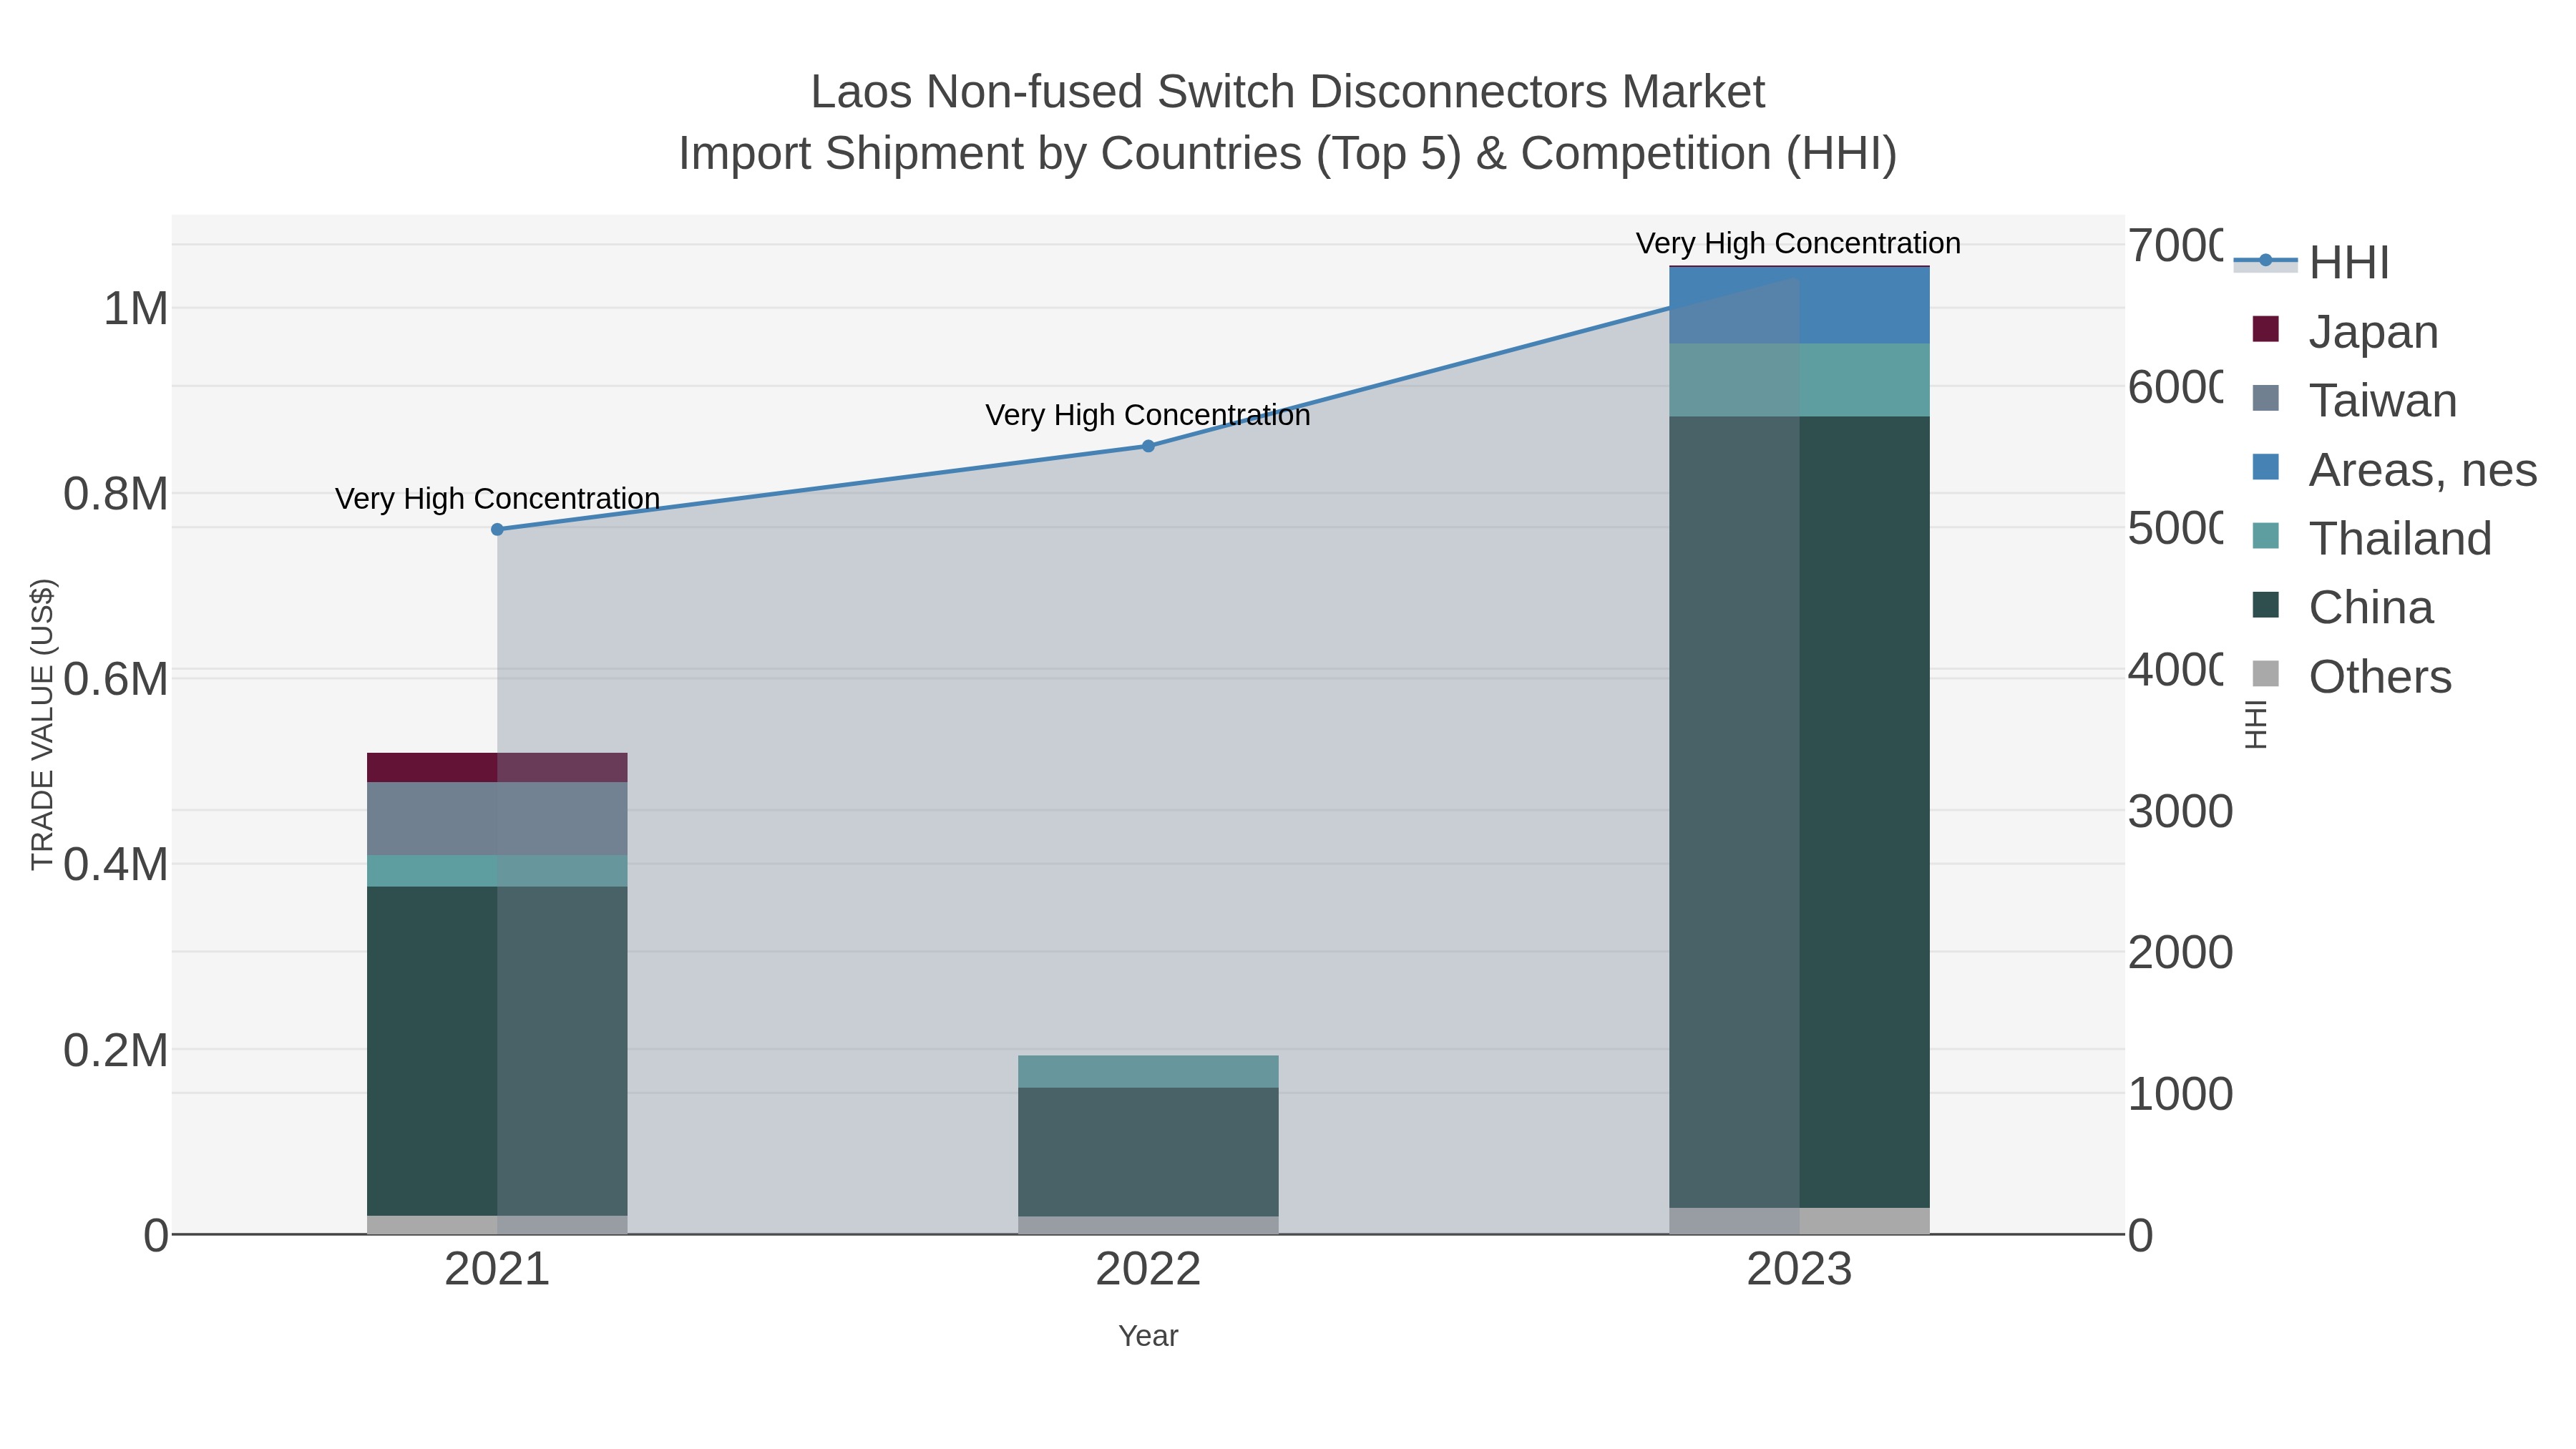Click the TRADE VALUE (US$) axis title

[42, 724]
